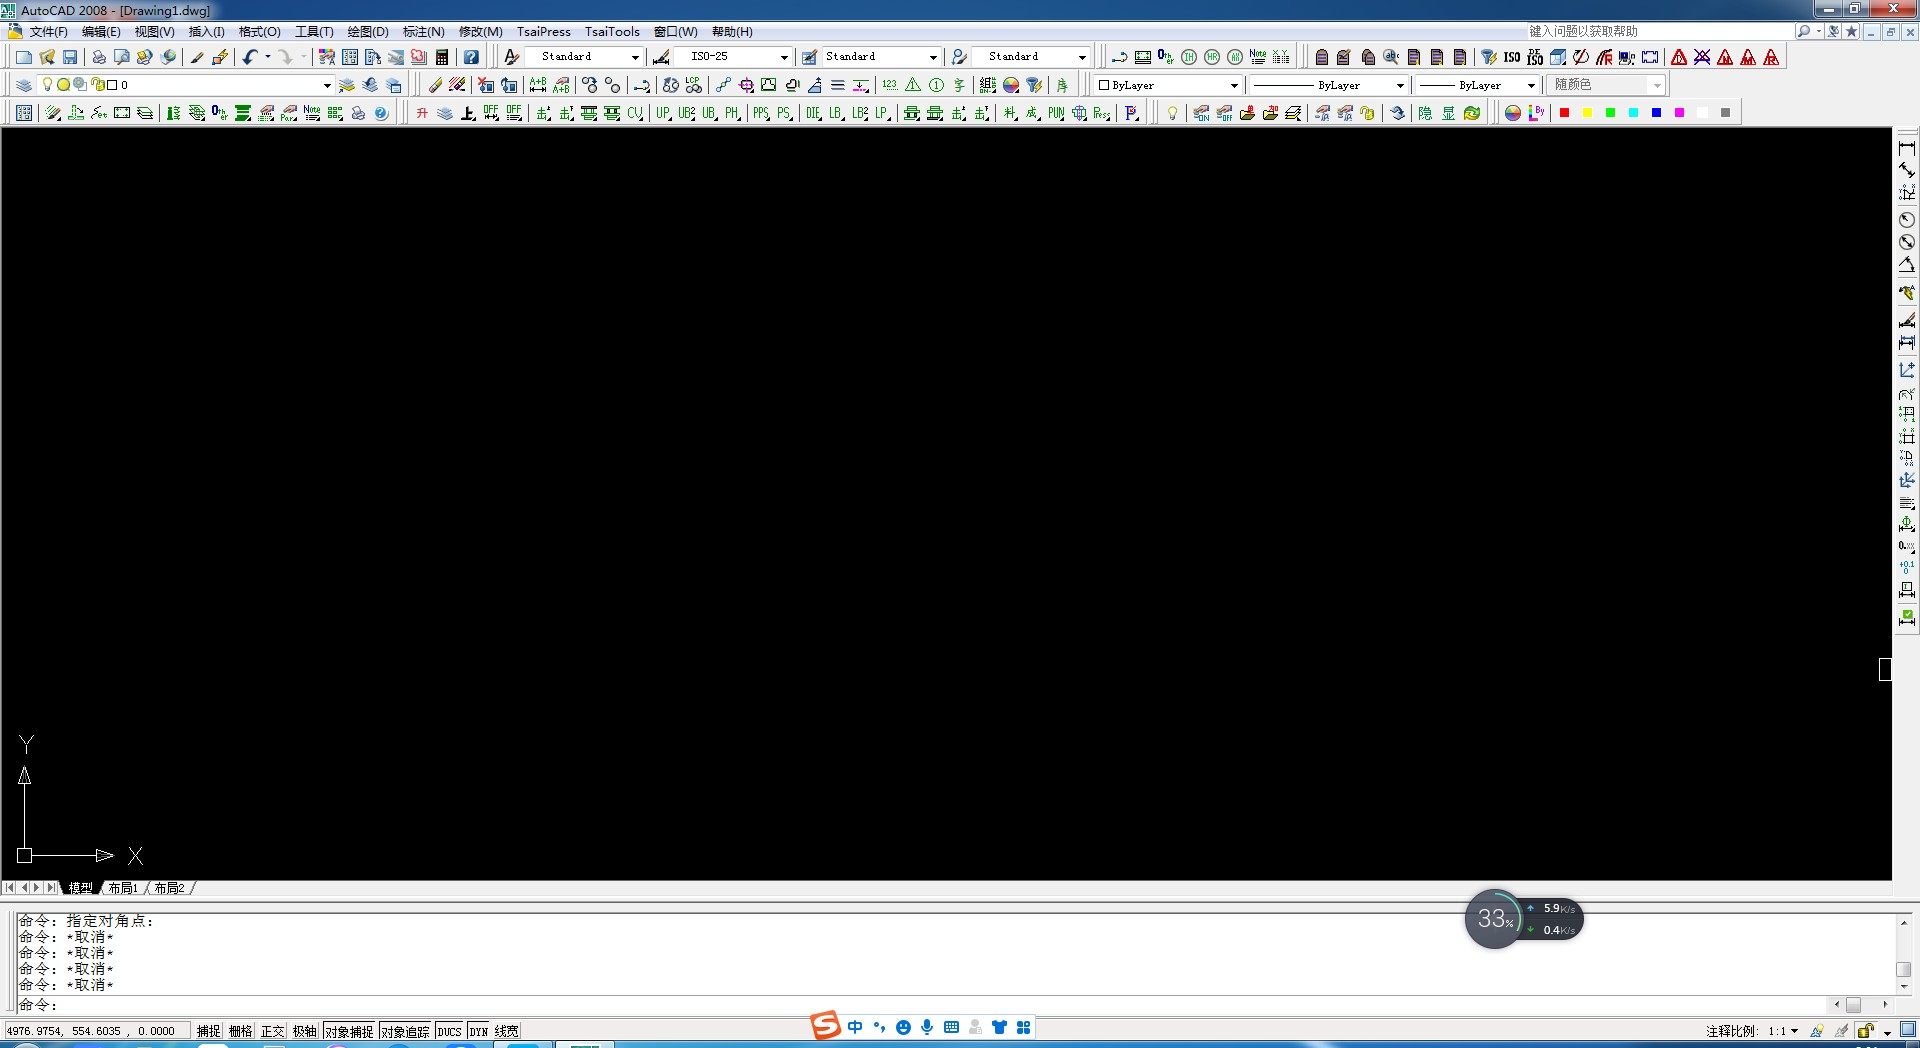Select the 模型 model tab
Image resolution: width=1920 pixels, height=1048 pixels.
(x=81, y=888)
